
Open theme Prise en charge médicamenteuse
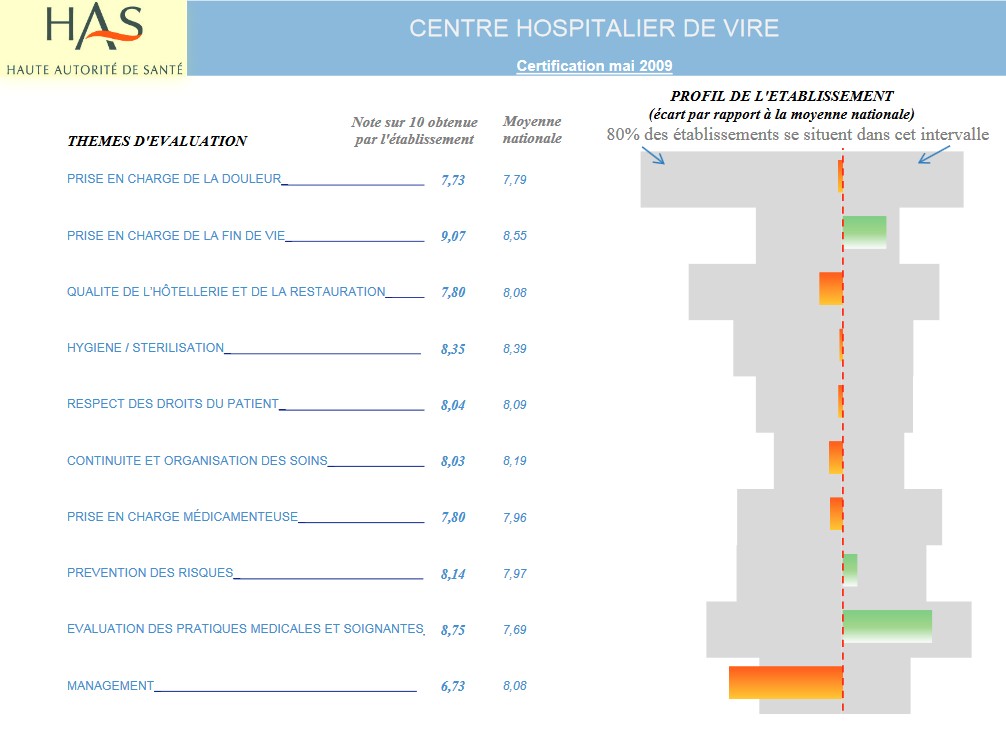182,516
